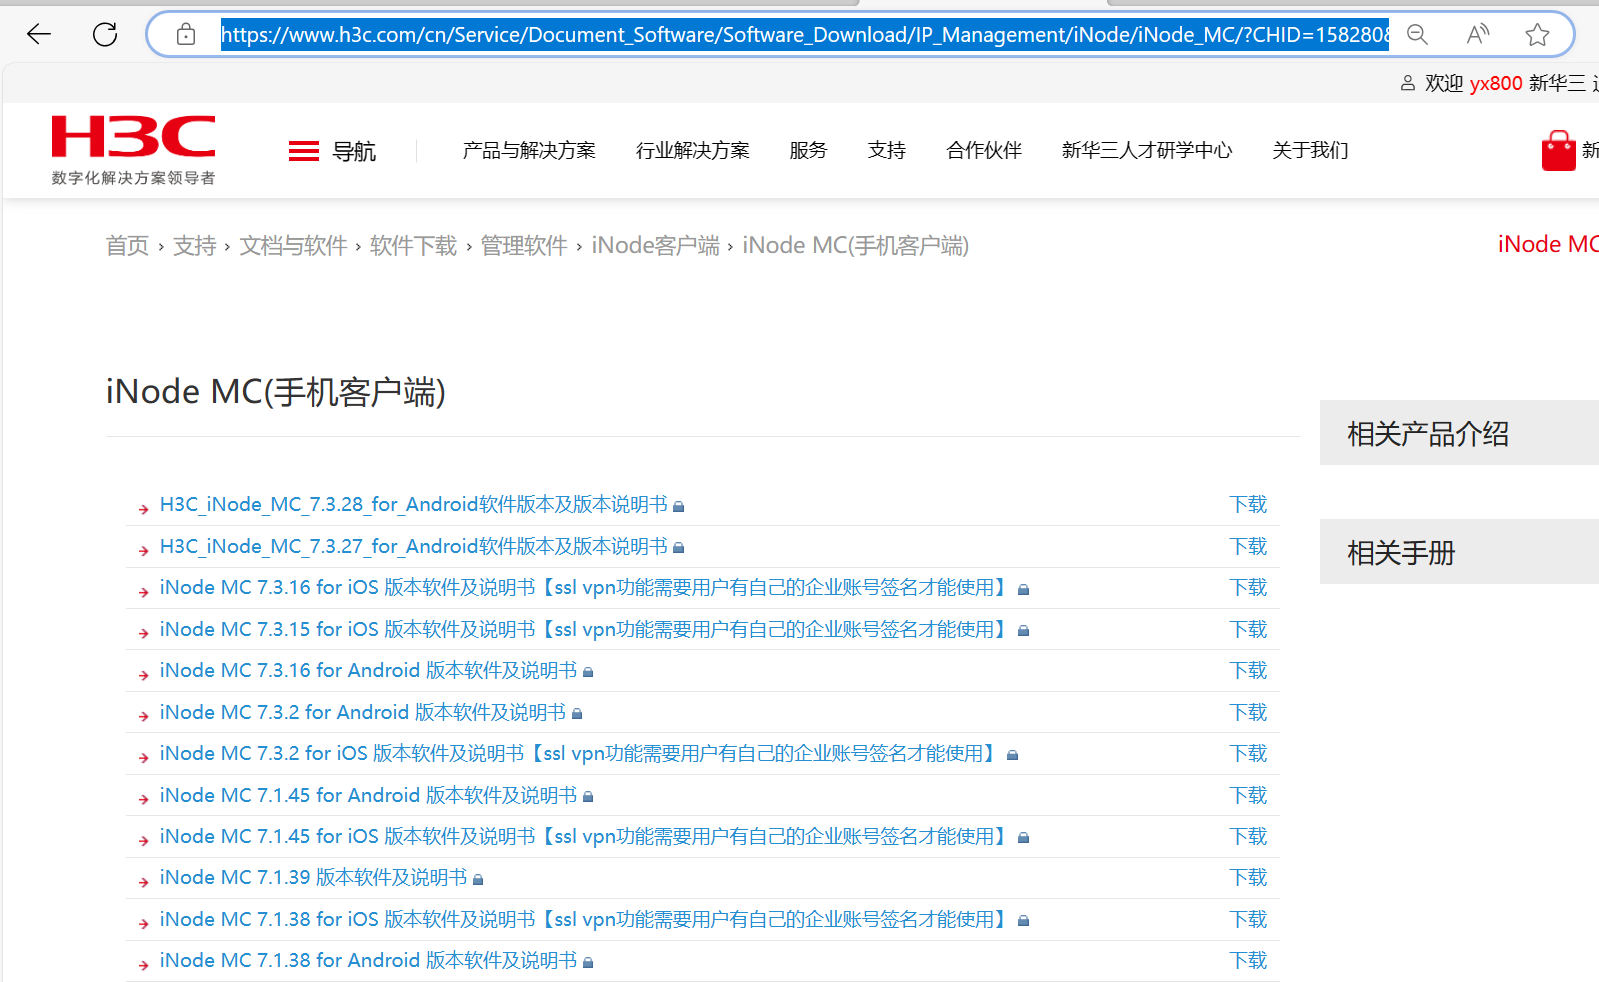
Task: Click the lock icon after 7.3.2 Android title
Action: pos(577,714)
